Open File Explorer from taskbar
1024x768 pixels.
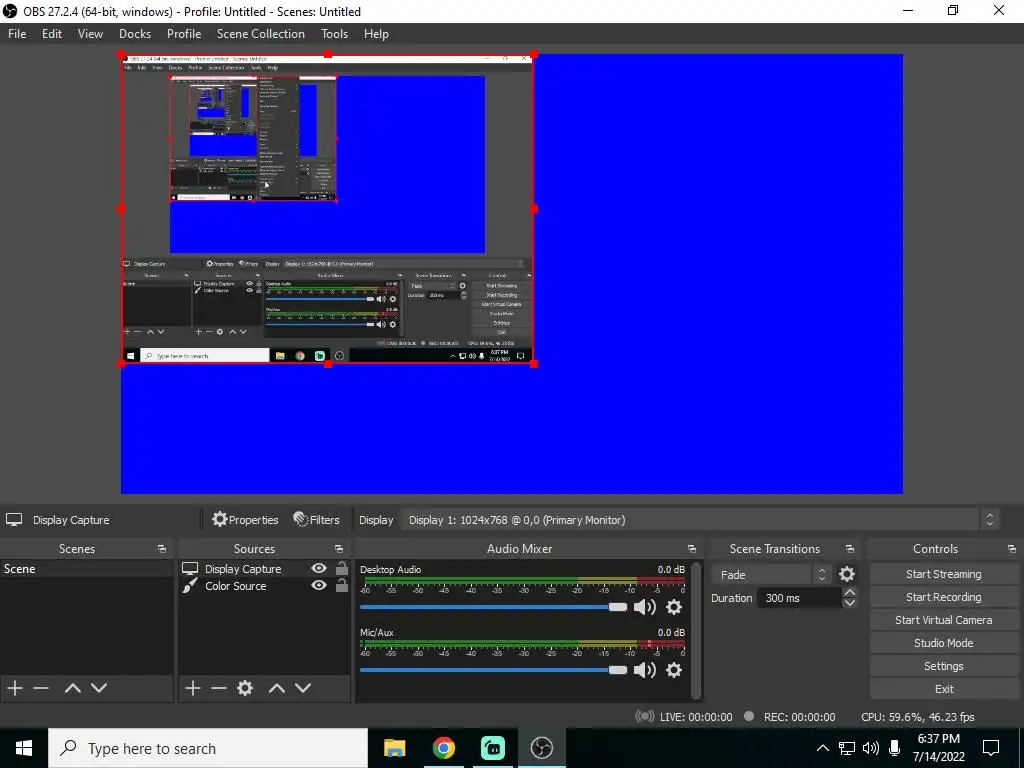[394, 748]
